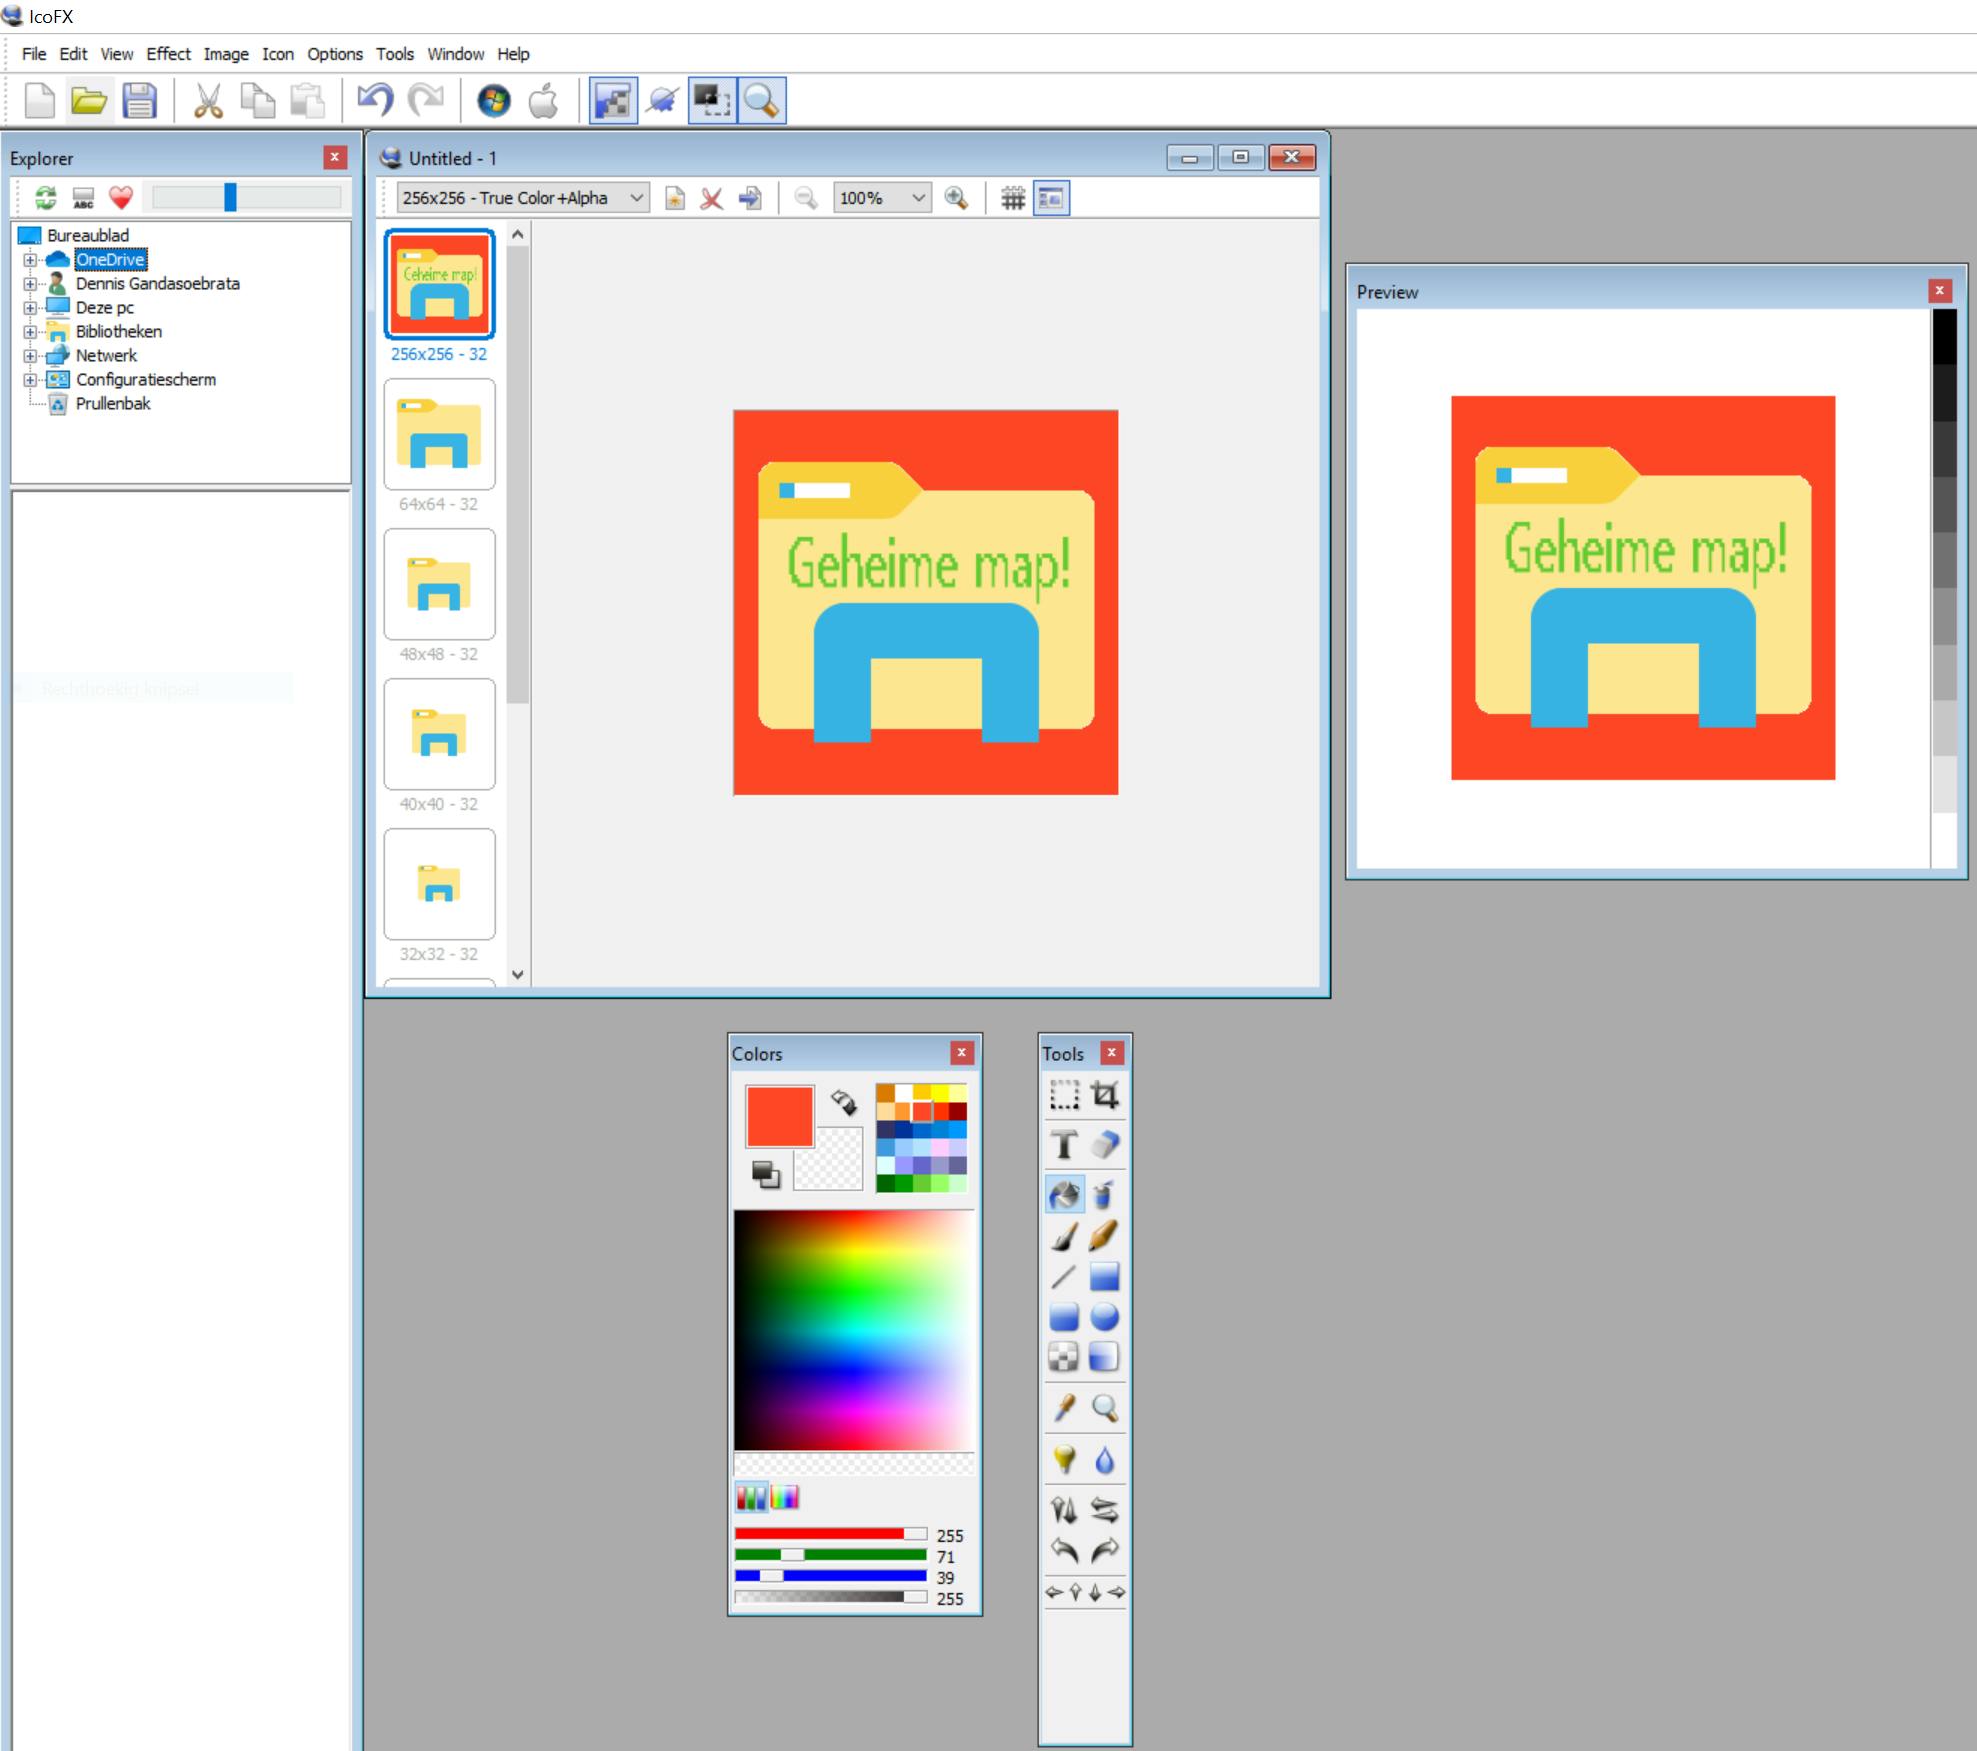
Task: Expand the Deze pc tree node
Action: (30, 308)
